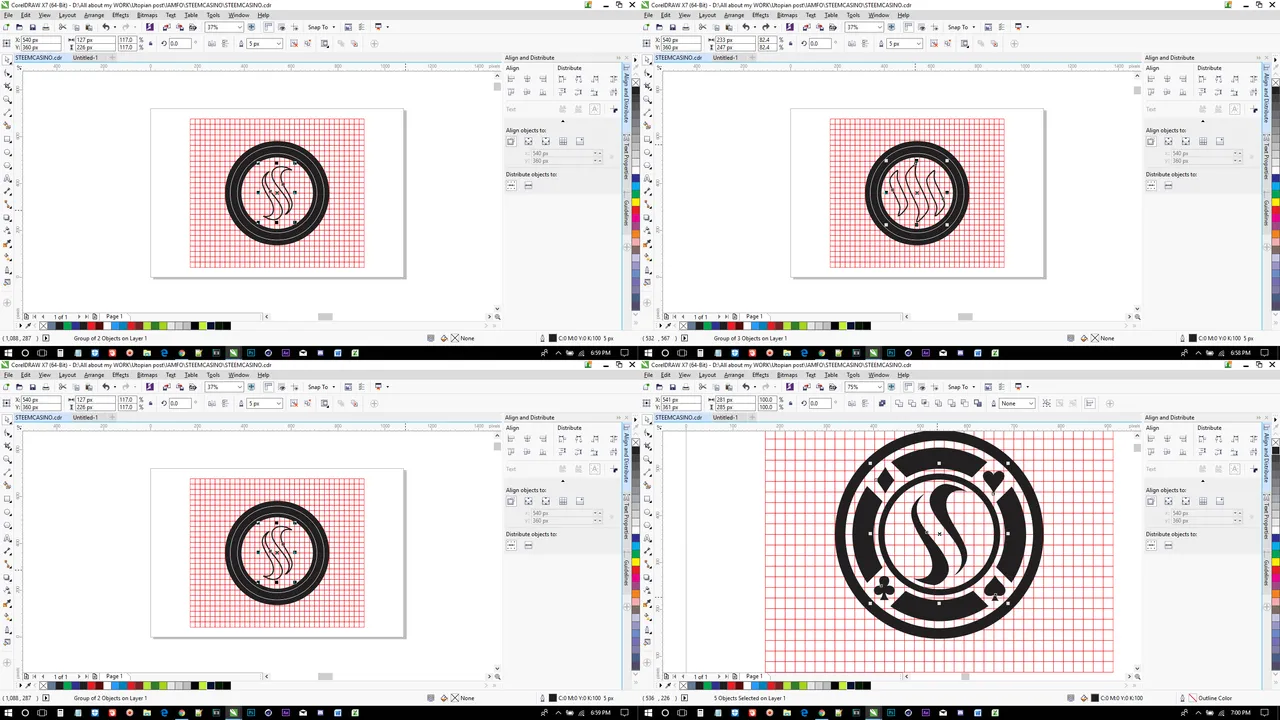
Task: Click the no-color X swatch in bottom-left palette
Action: tap(43, 685)
